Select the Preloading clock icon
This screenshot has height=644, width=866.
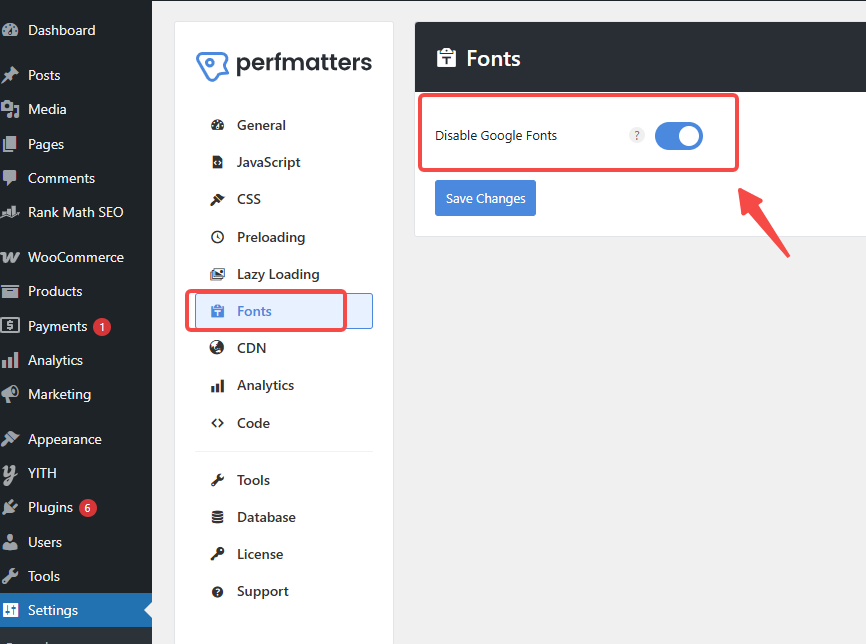[x=217, y=237]
